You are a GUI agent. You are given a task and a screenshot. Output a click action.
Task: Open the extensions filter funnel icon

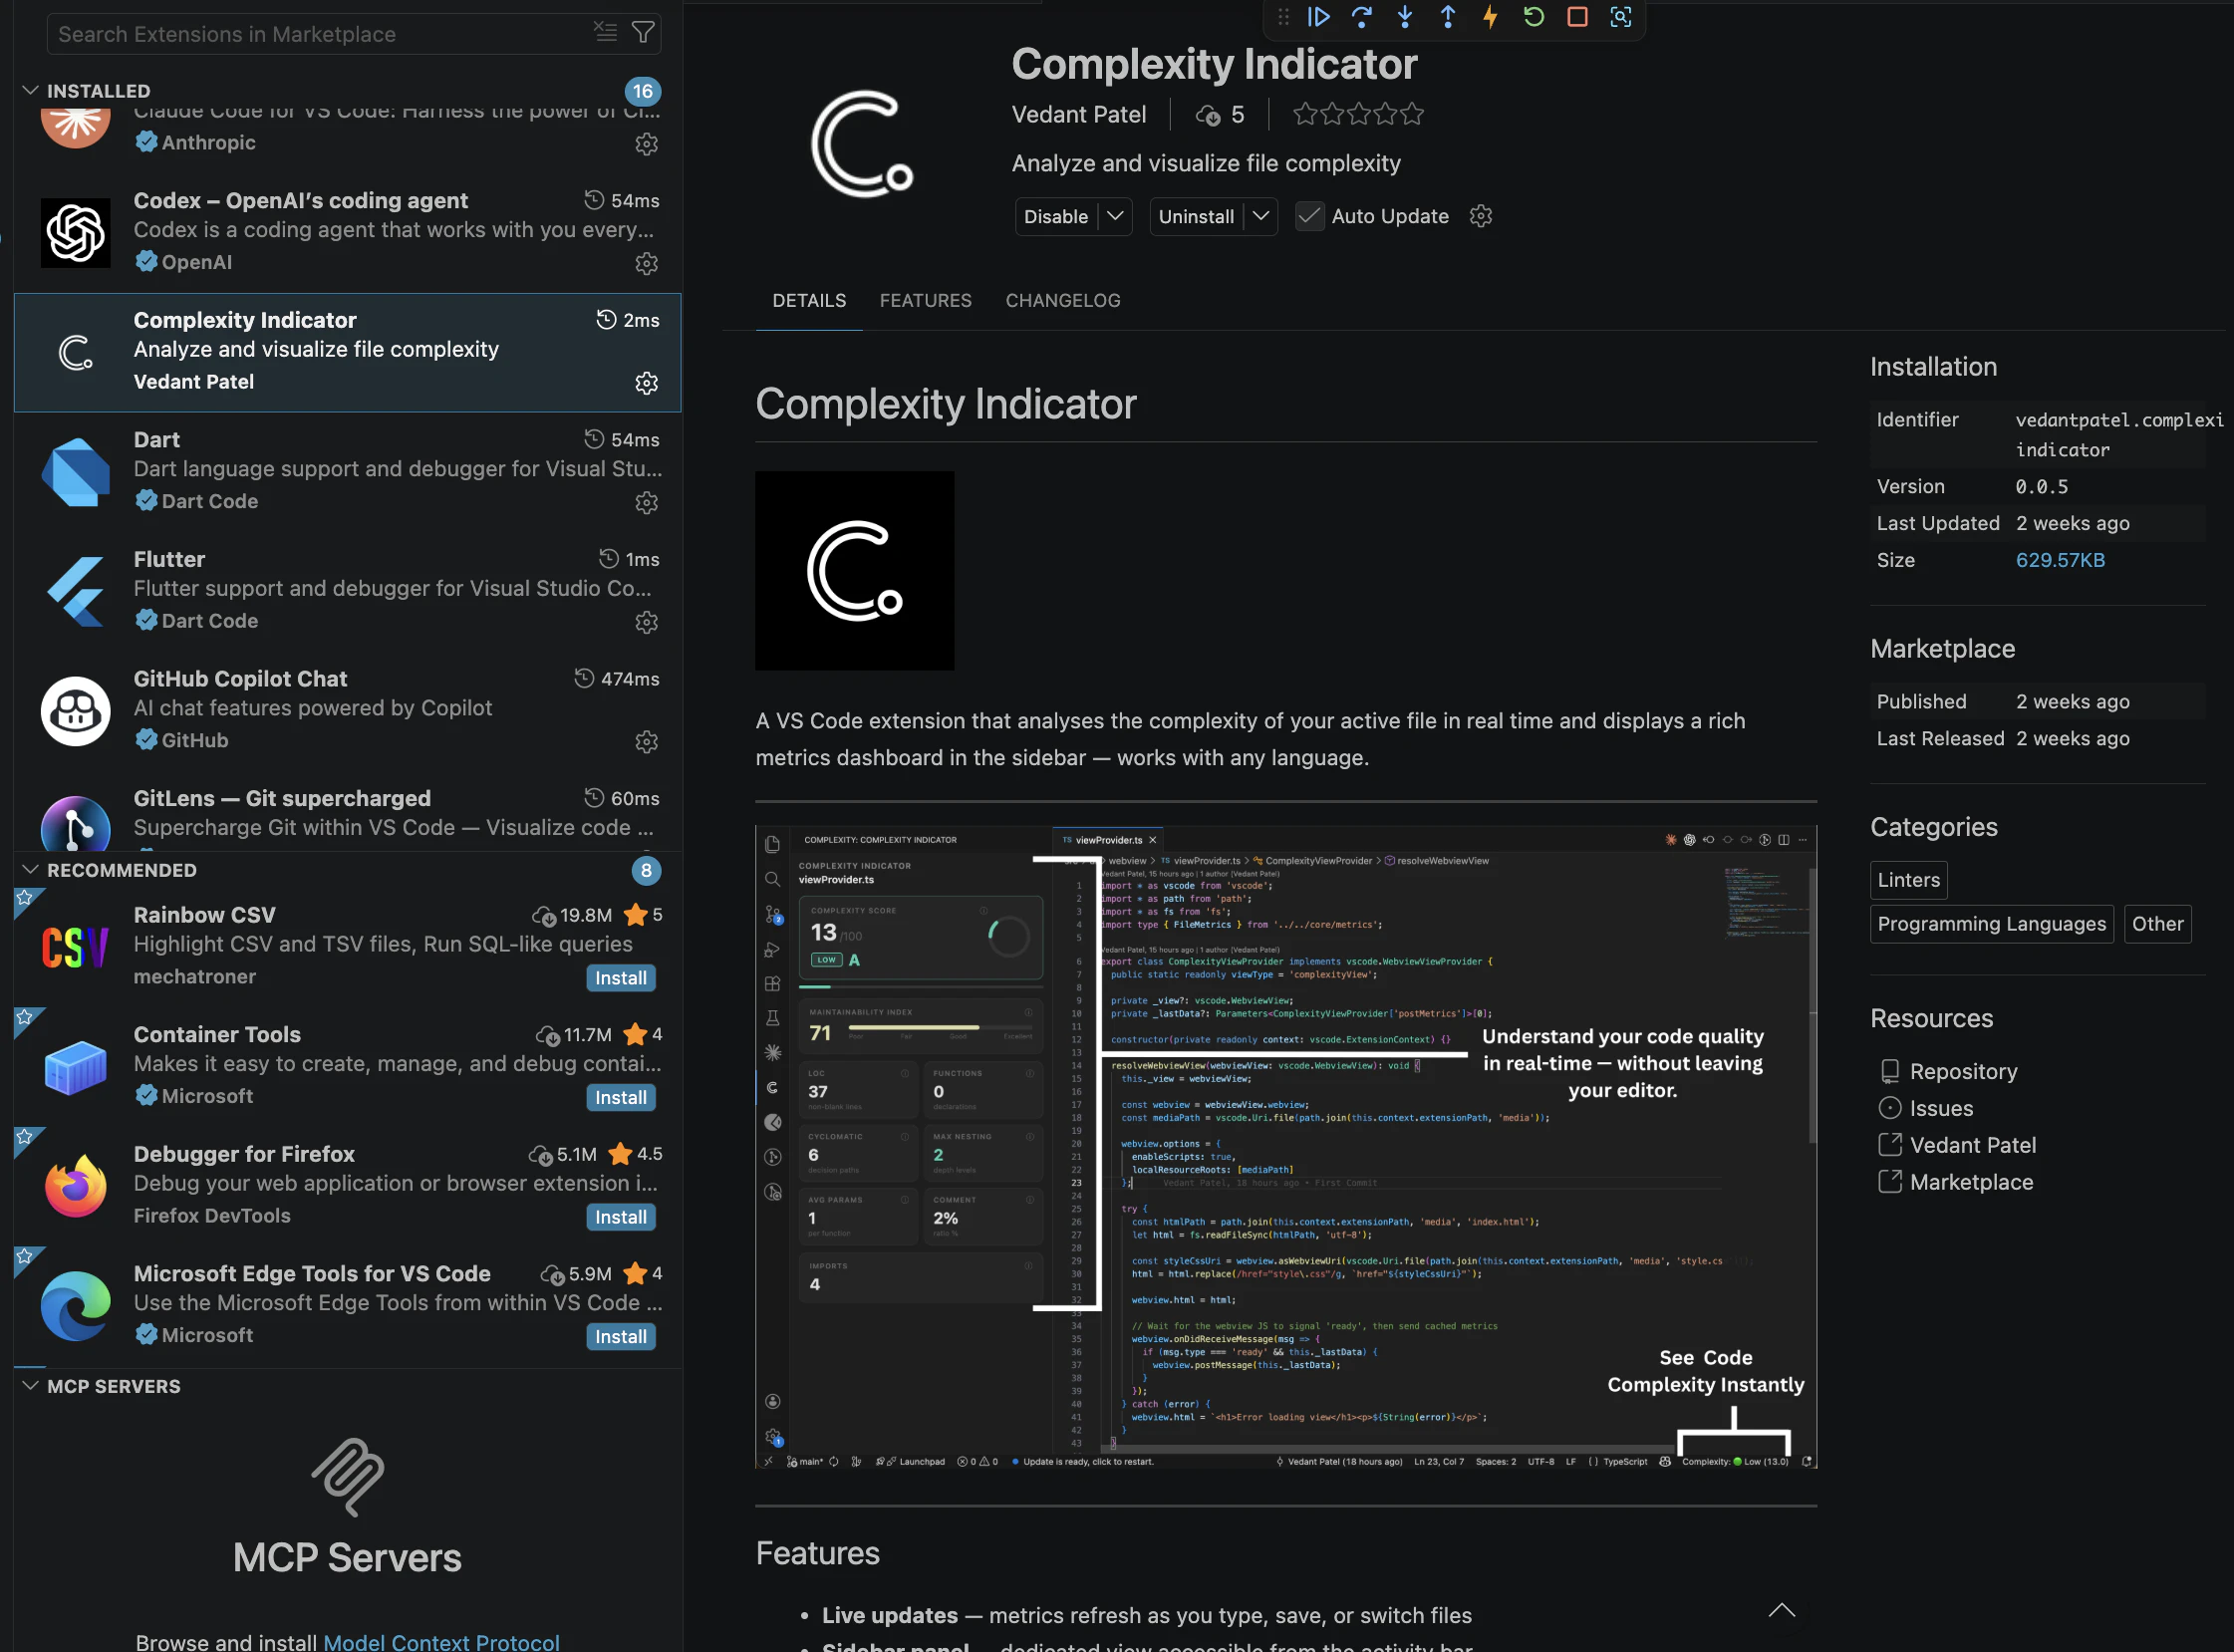[643, 32]
